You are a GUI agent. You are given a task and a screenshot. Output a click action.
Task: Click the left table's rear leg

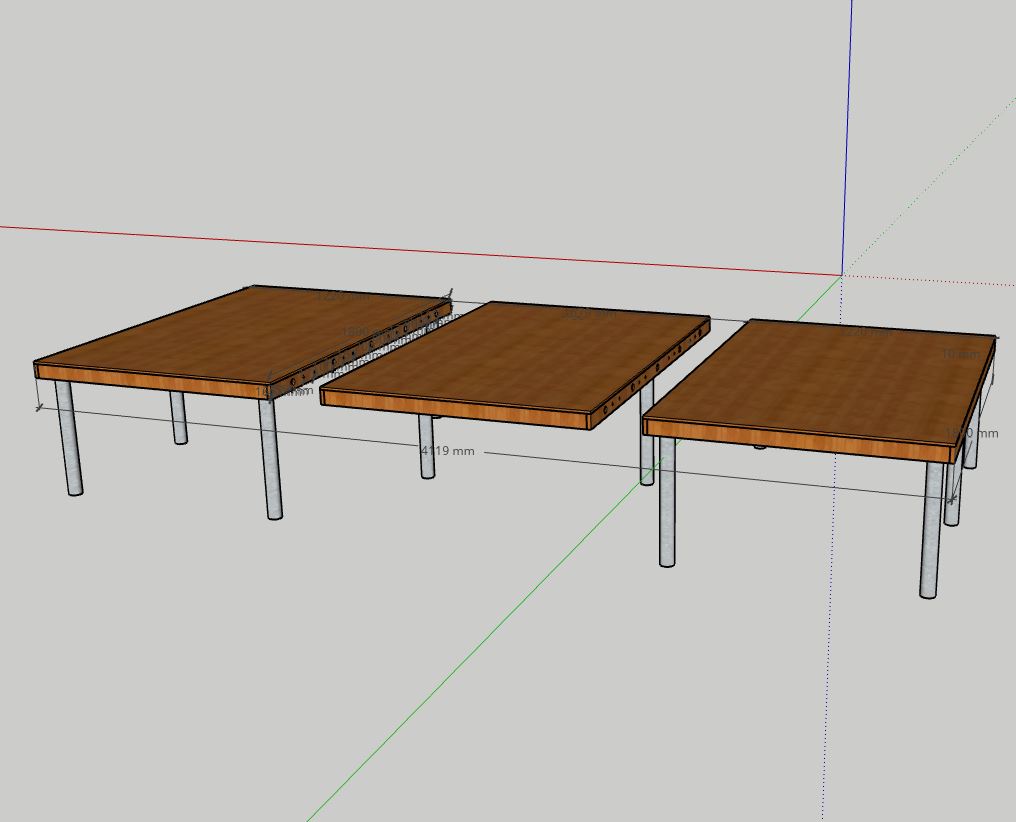click(179, 418)
